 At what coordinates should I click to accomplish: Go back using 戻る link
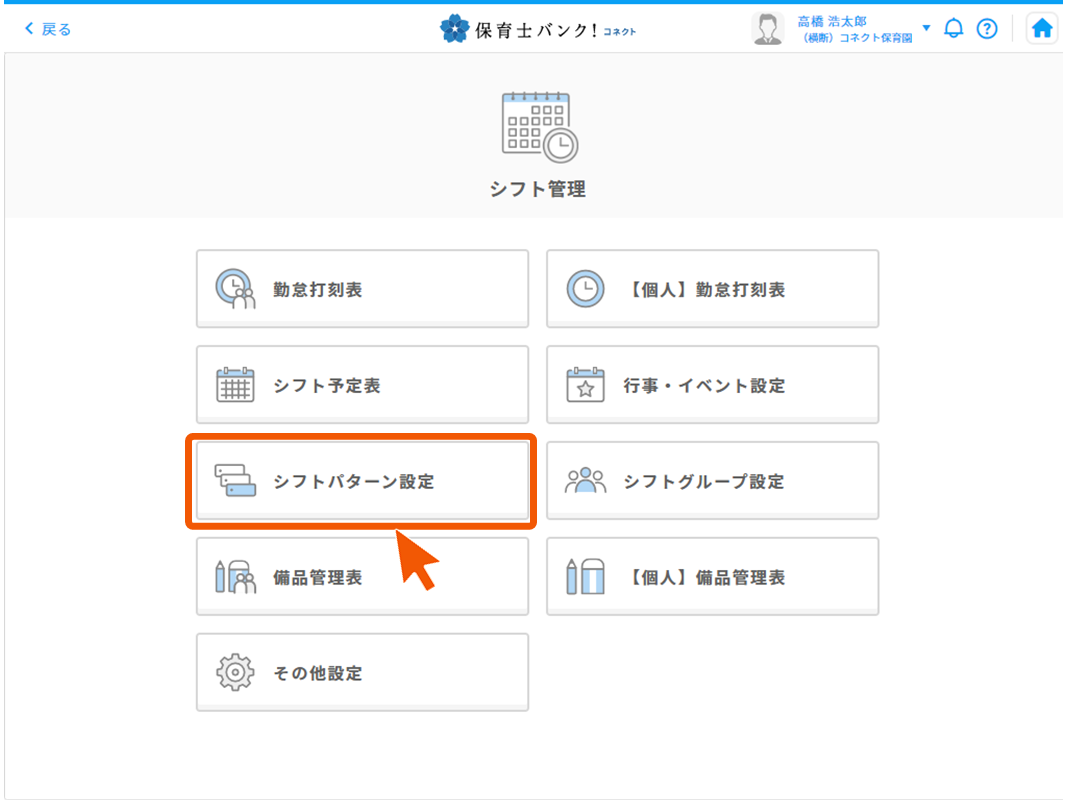48,29
